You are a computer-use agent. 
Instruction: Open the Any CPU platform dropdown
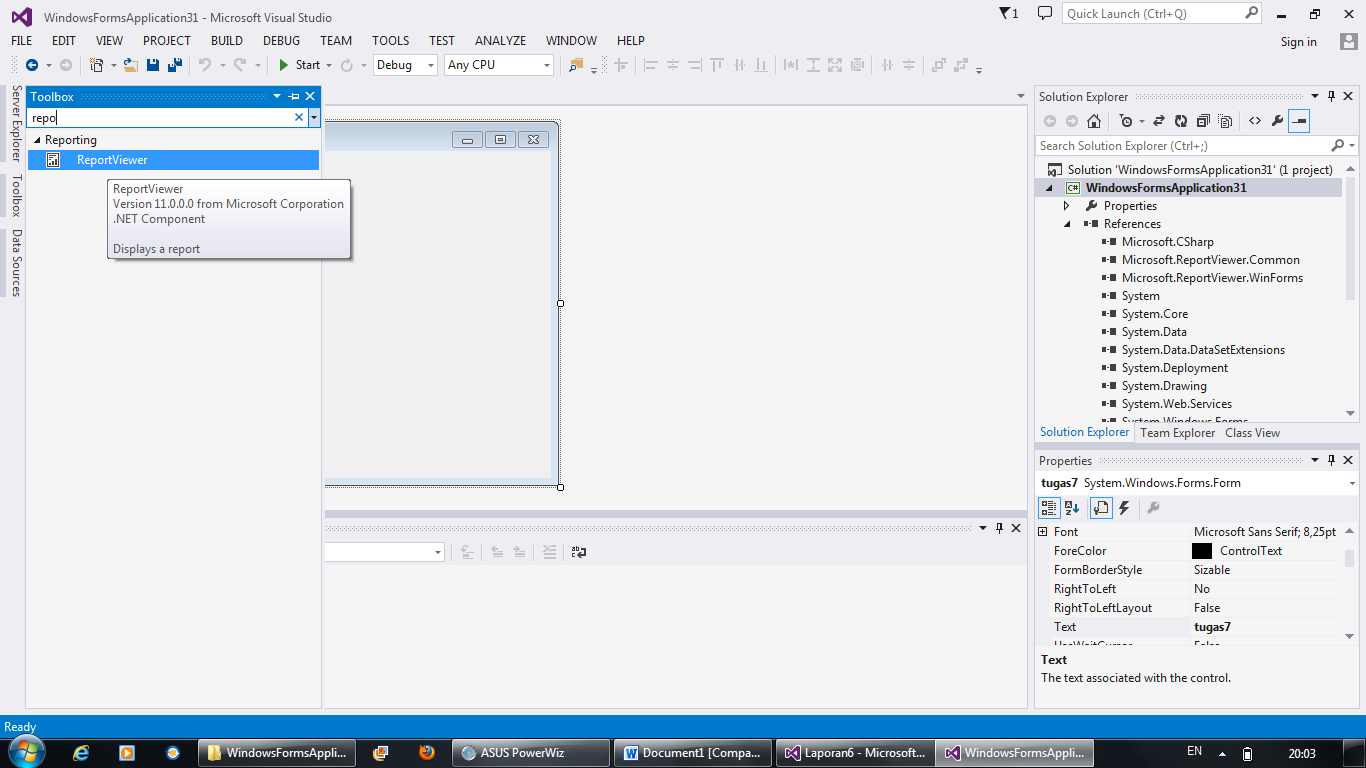(547, 64)
